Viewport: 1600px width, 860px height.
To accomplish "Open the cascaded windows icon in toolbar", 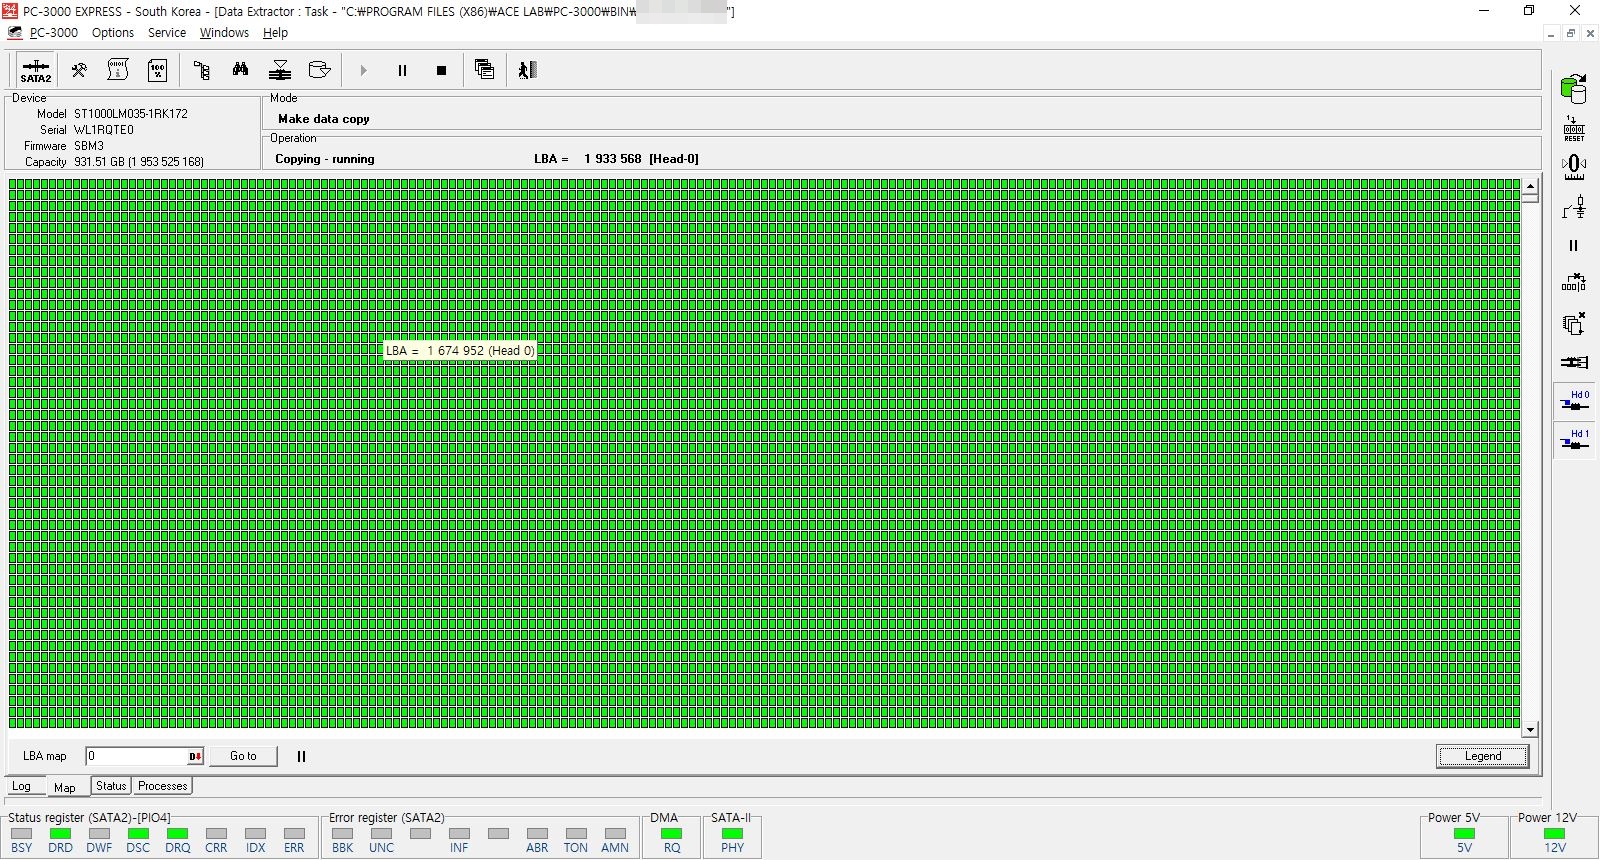I will click(x=484, y=70).
